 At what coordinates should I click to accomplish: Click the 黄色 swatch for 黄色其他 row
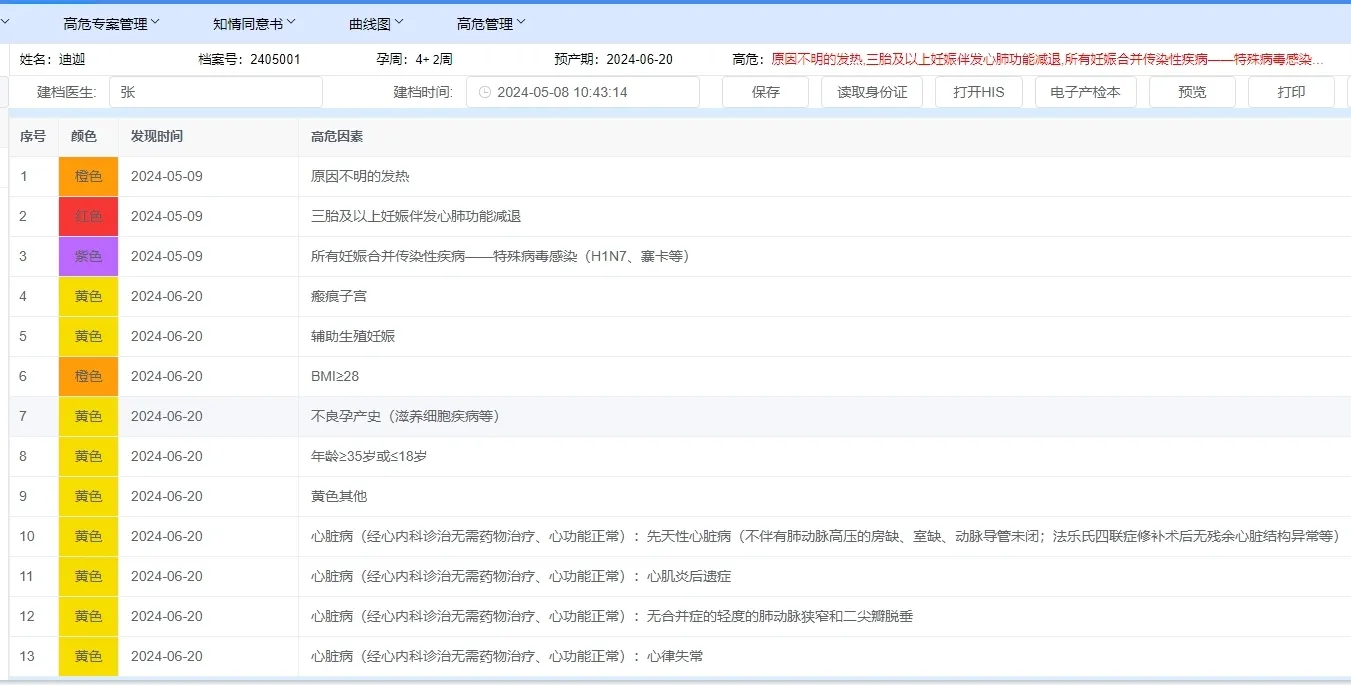pos(89,496)
